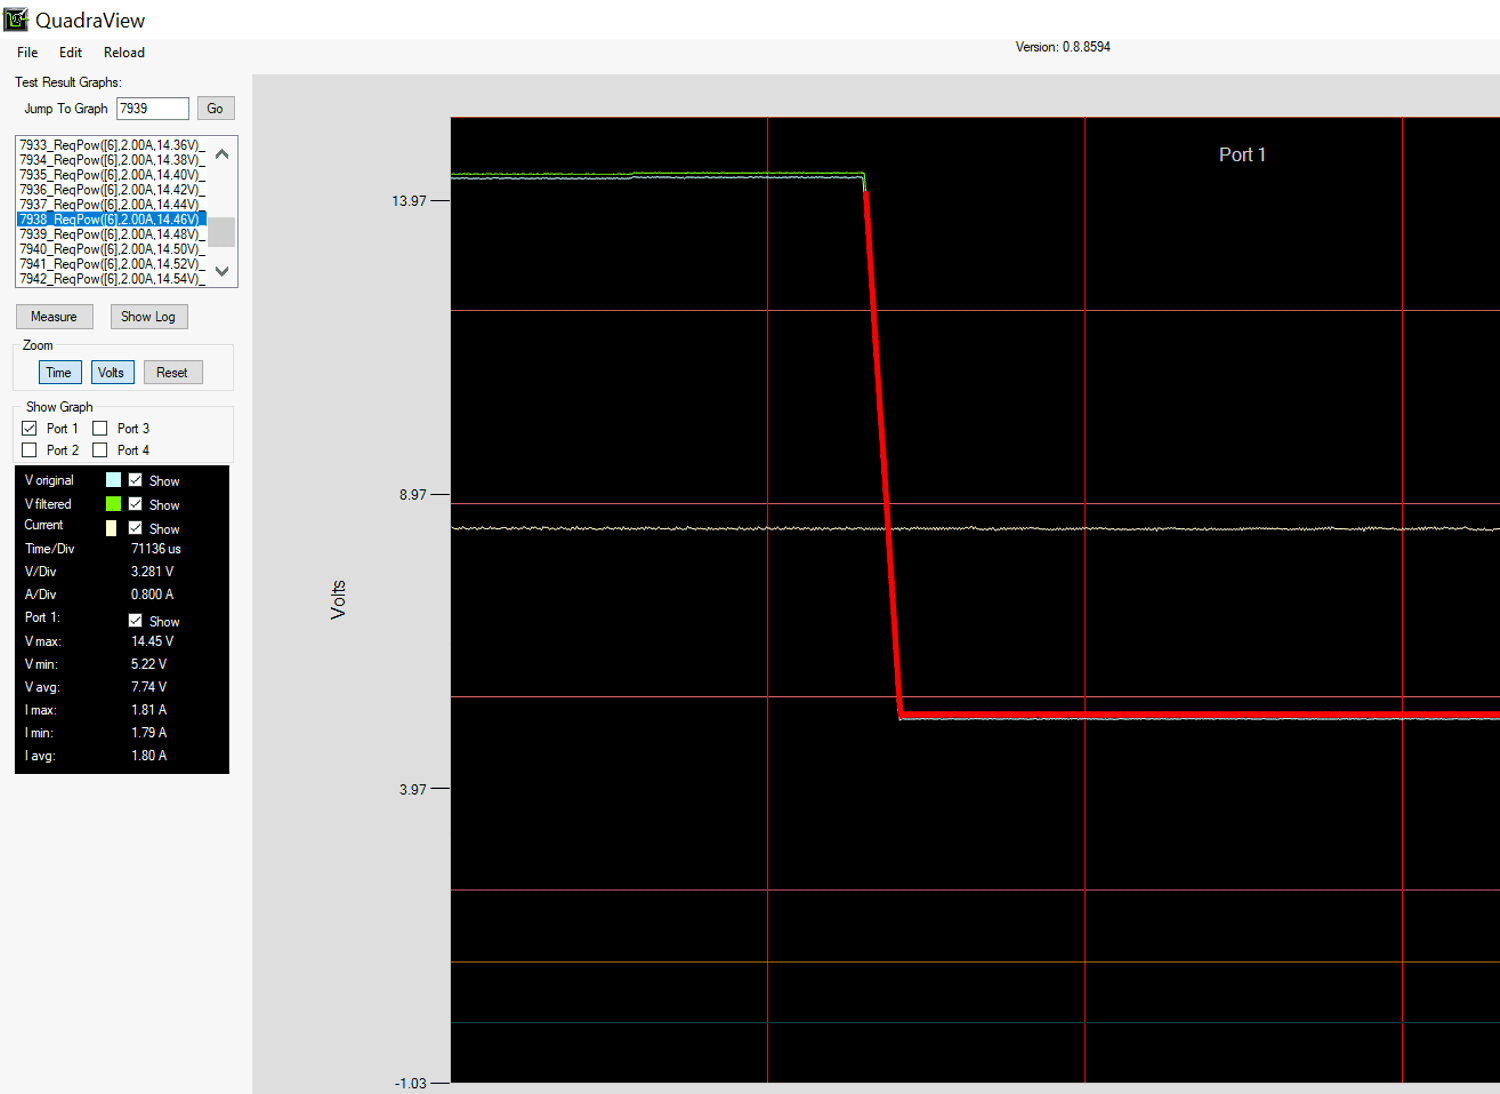This screenshot has width=1500, height=1094.
Task: Reset the zoom level
Action: (x=172, y=371)
